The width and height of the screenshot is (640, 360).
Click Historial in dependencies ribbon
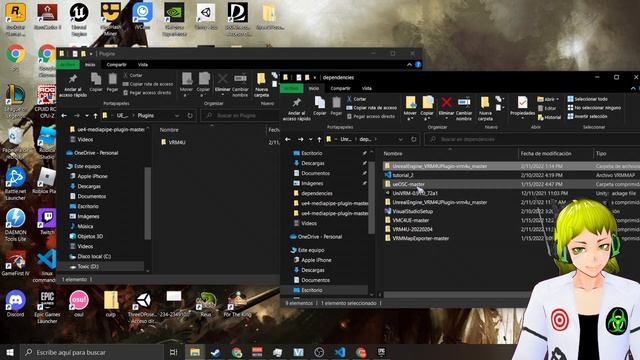click(549, 117)
